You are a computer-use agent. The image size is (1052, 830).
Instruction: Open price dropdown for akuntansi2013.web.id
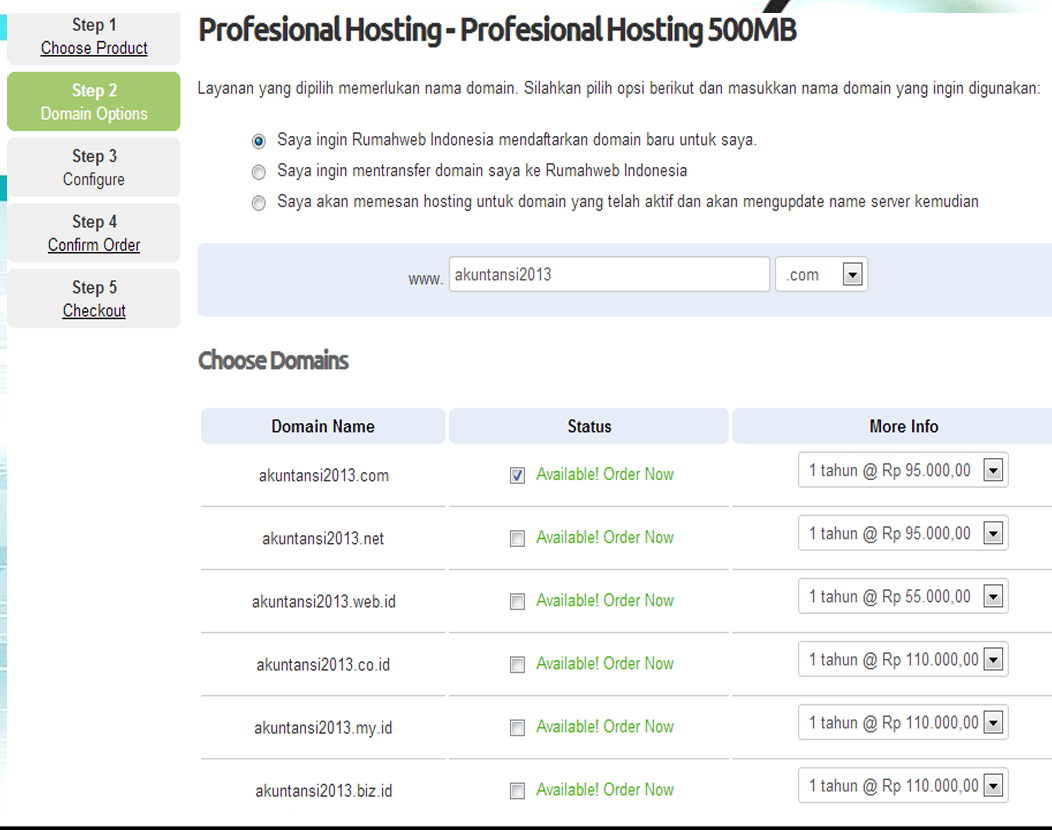click(x=903, y=596)
